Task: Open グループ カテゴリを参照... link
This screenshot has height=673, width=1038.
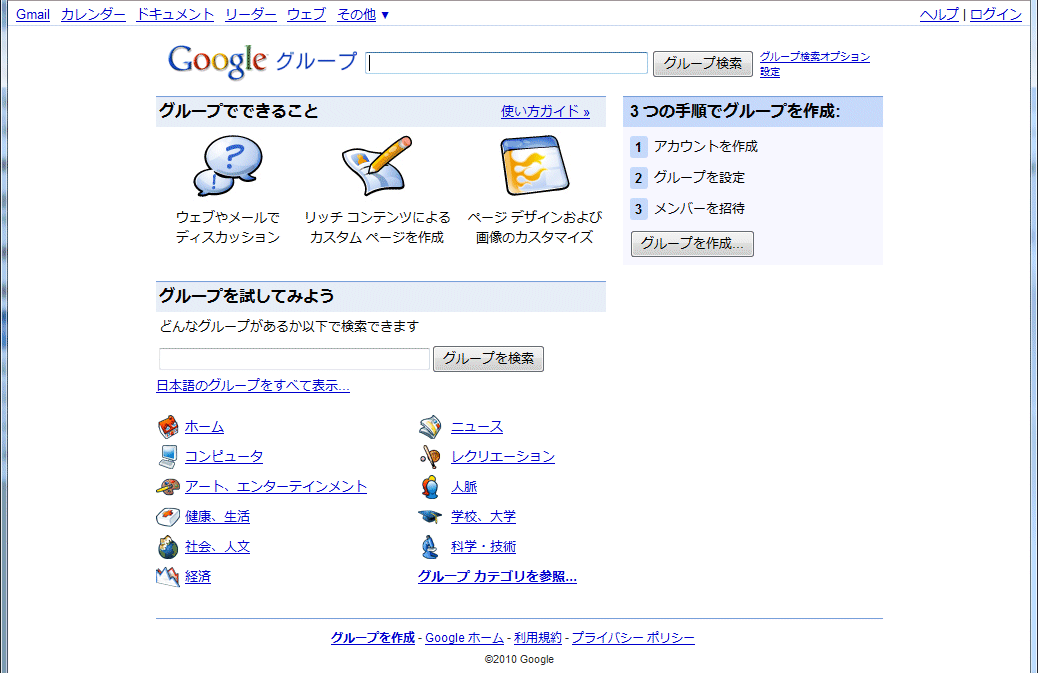Action: (x=497, y=577)
